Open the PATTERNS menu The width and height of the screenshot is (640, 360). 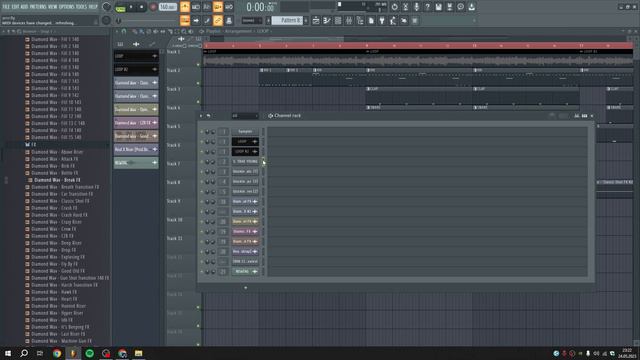coord(38,7)
